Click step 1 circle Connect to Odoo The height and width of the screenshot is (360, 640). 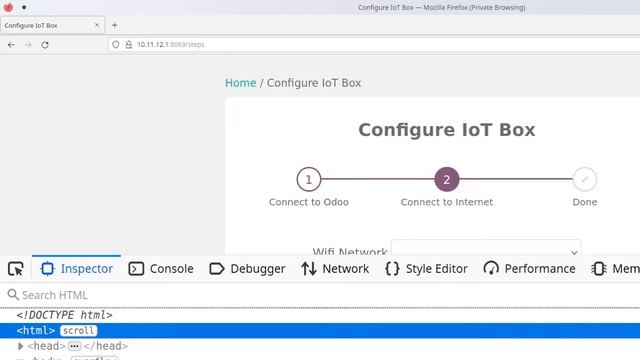(309, 179)
